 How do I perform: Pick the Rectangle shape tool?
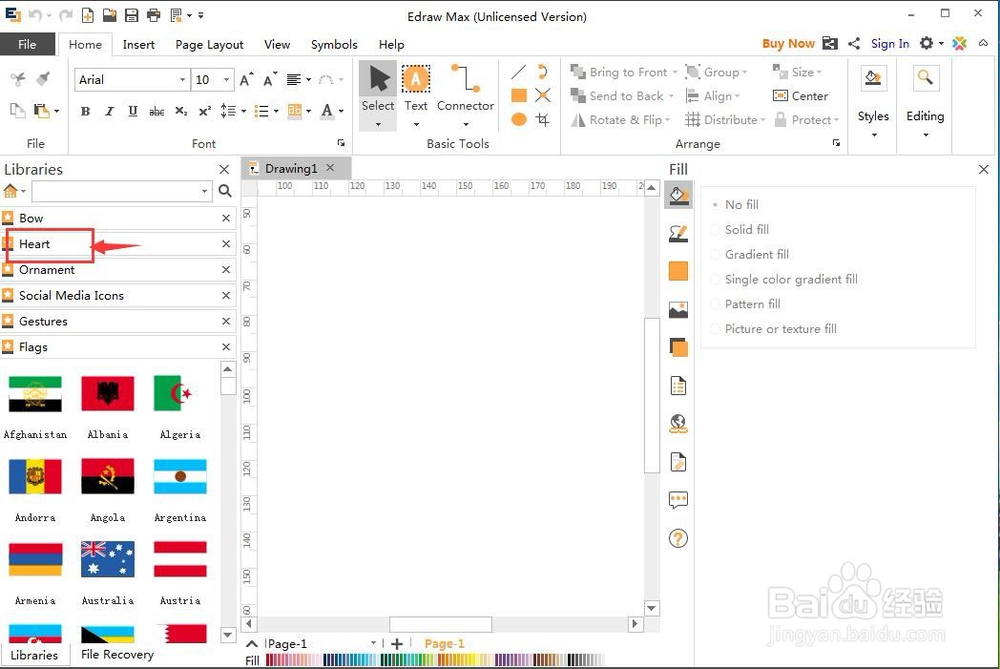pos(518,96)
